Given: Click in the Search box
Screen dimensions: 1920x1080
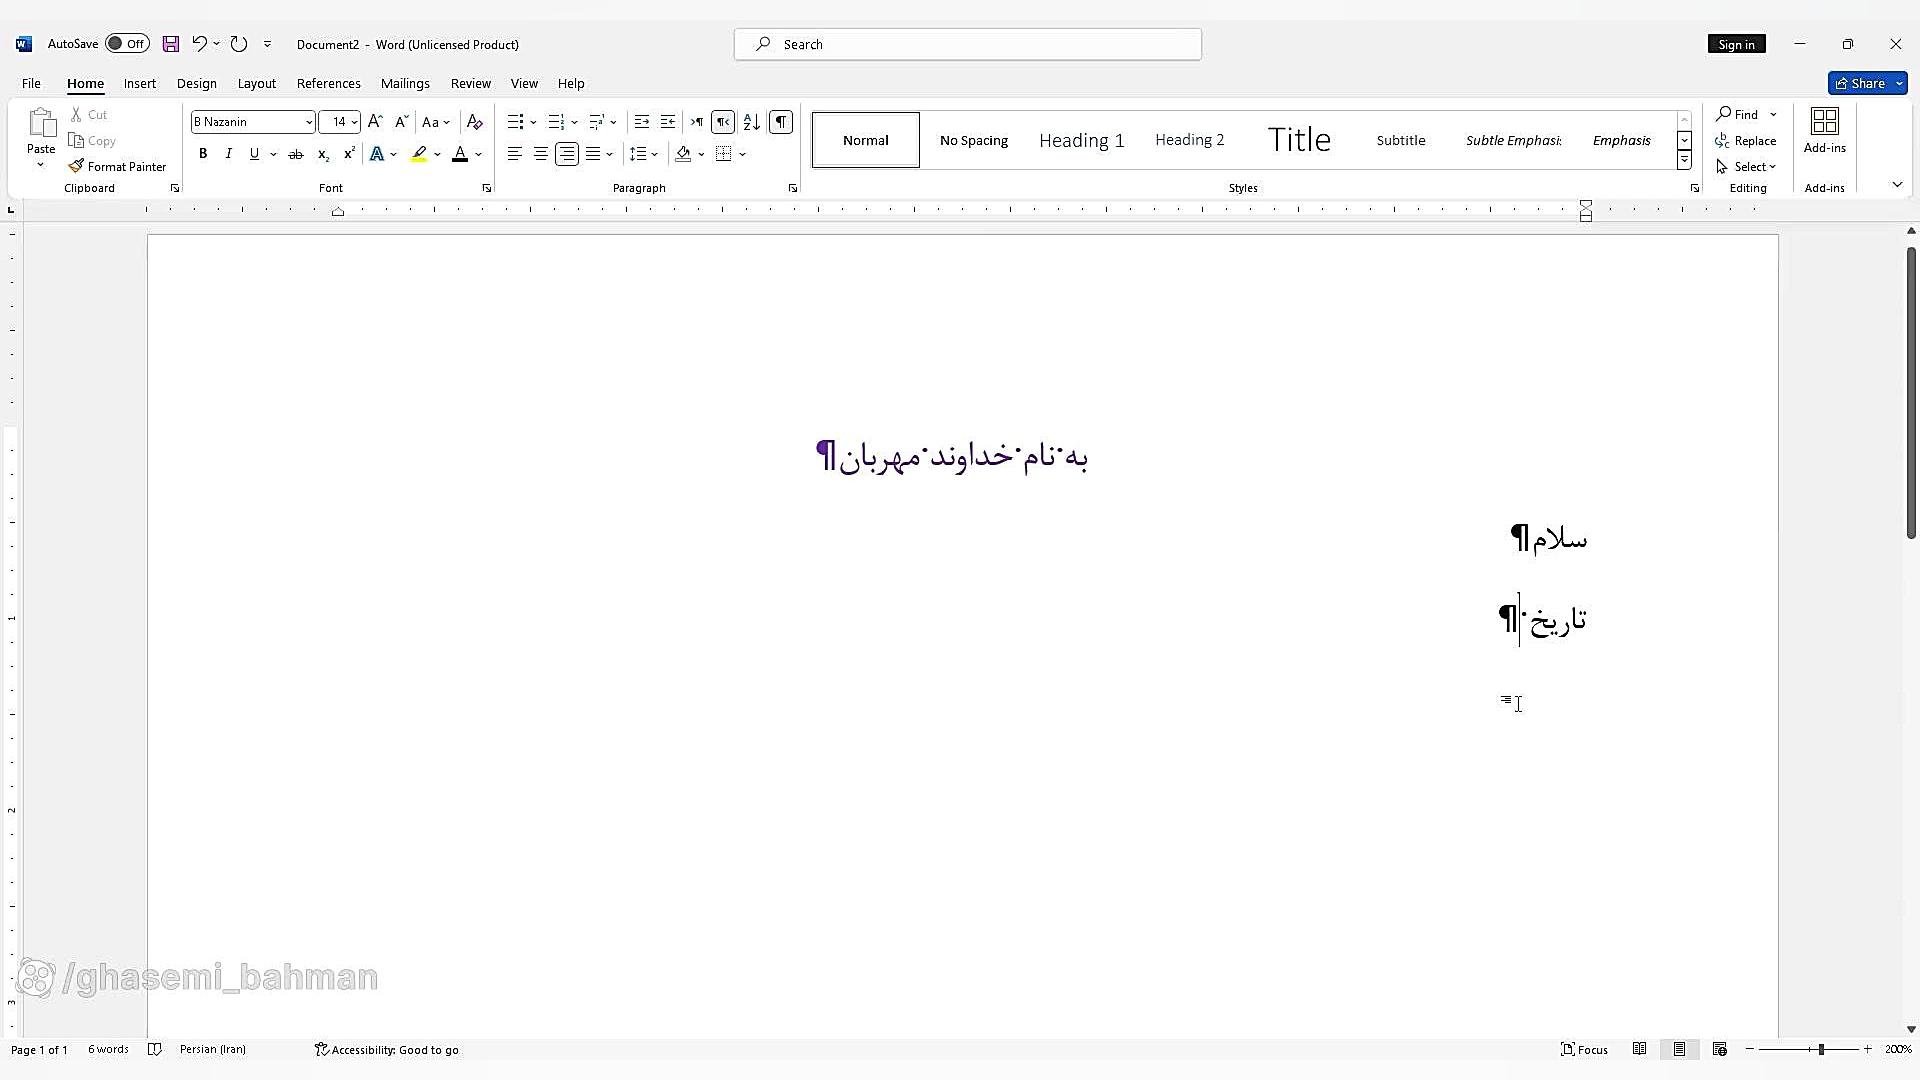Looking at the screenshot, I should tap(967, 44).
